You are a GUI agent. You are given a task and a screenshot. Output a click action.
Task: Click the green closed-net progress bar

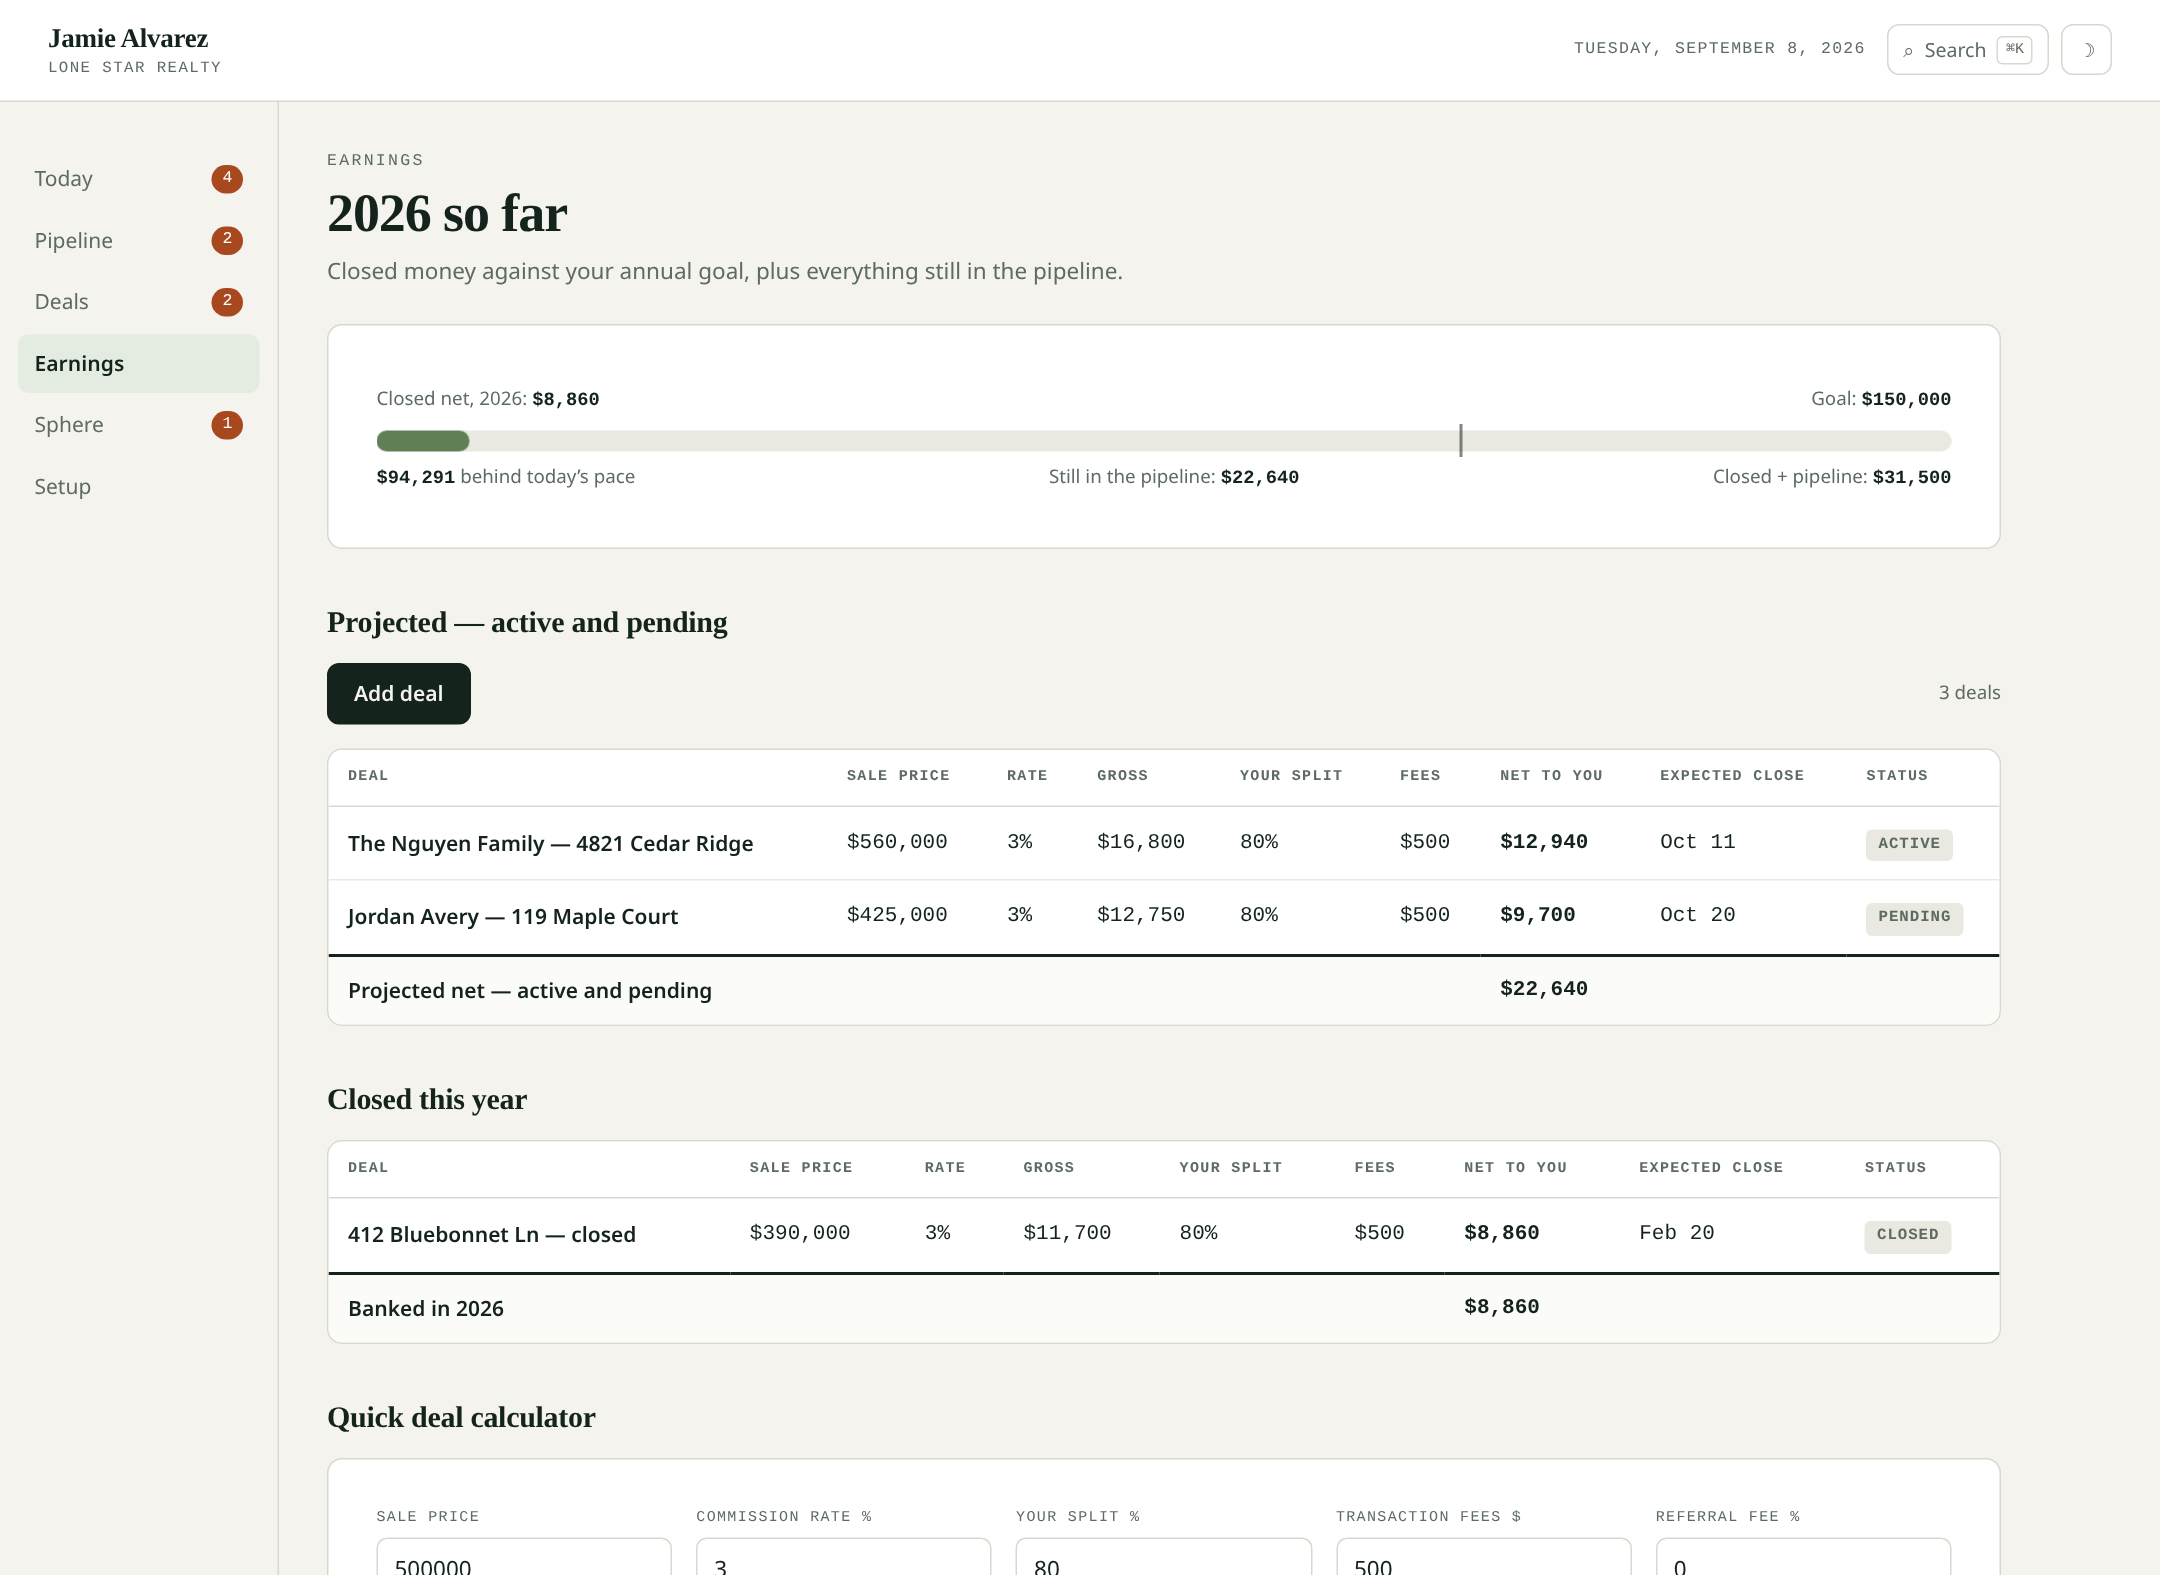[423, 441]
